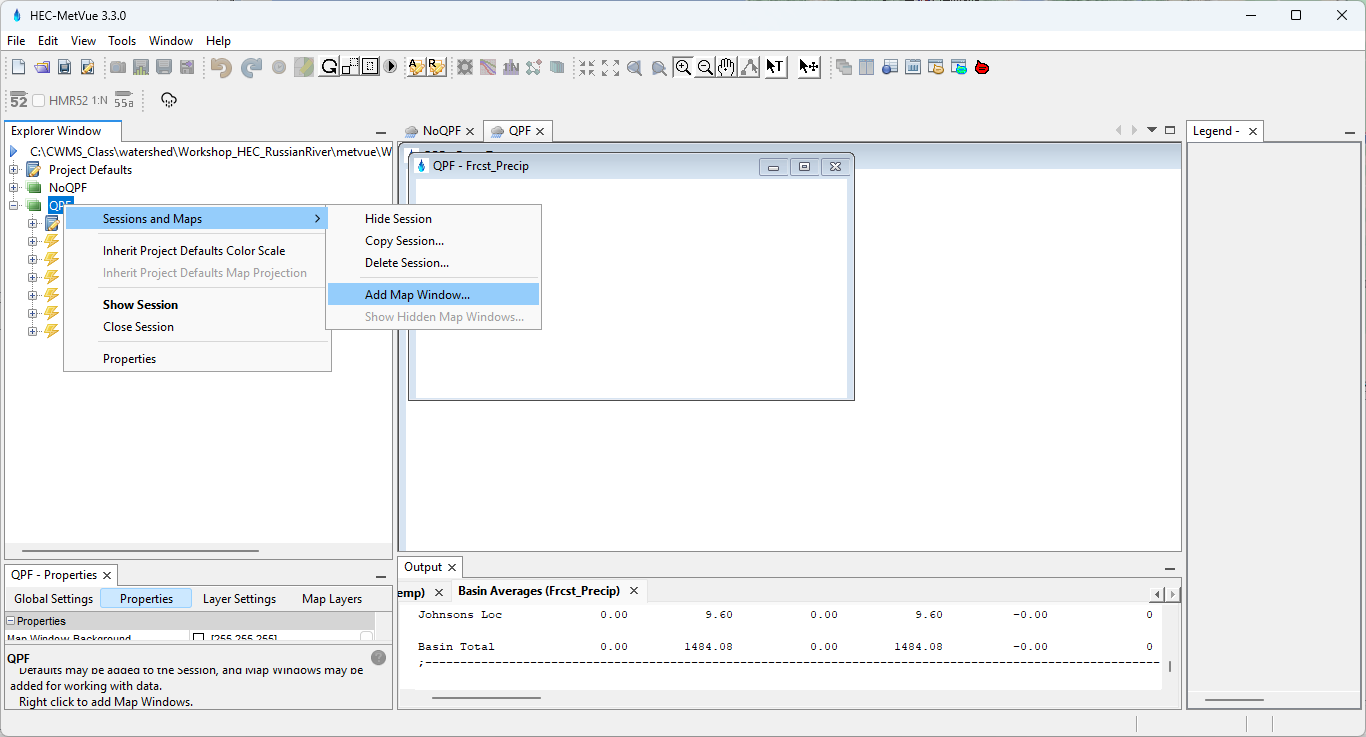Collapse the Properties section in panel
Screen dimensions: 1366x737
click(11, 621)
